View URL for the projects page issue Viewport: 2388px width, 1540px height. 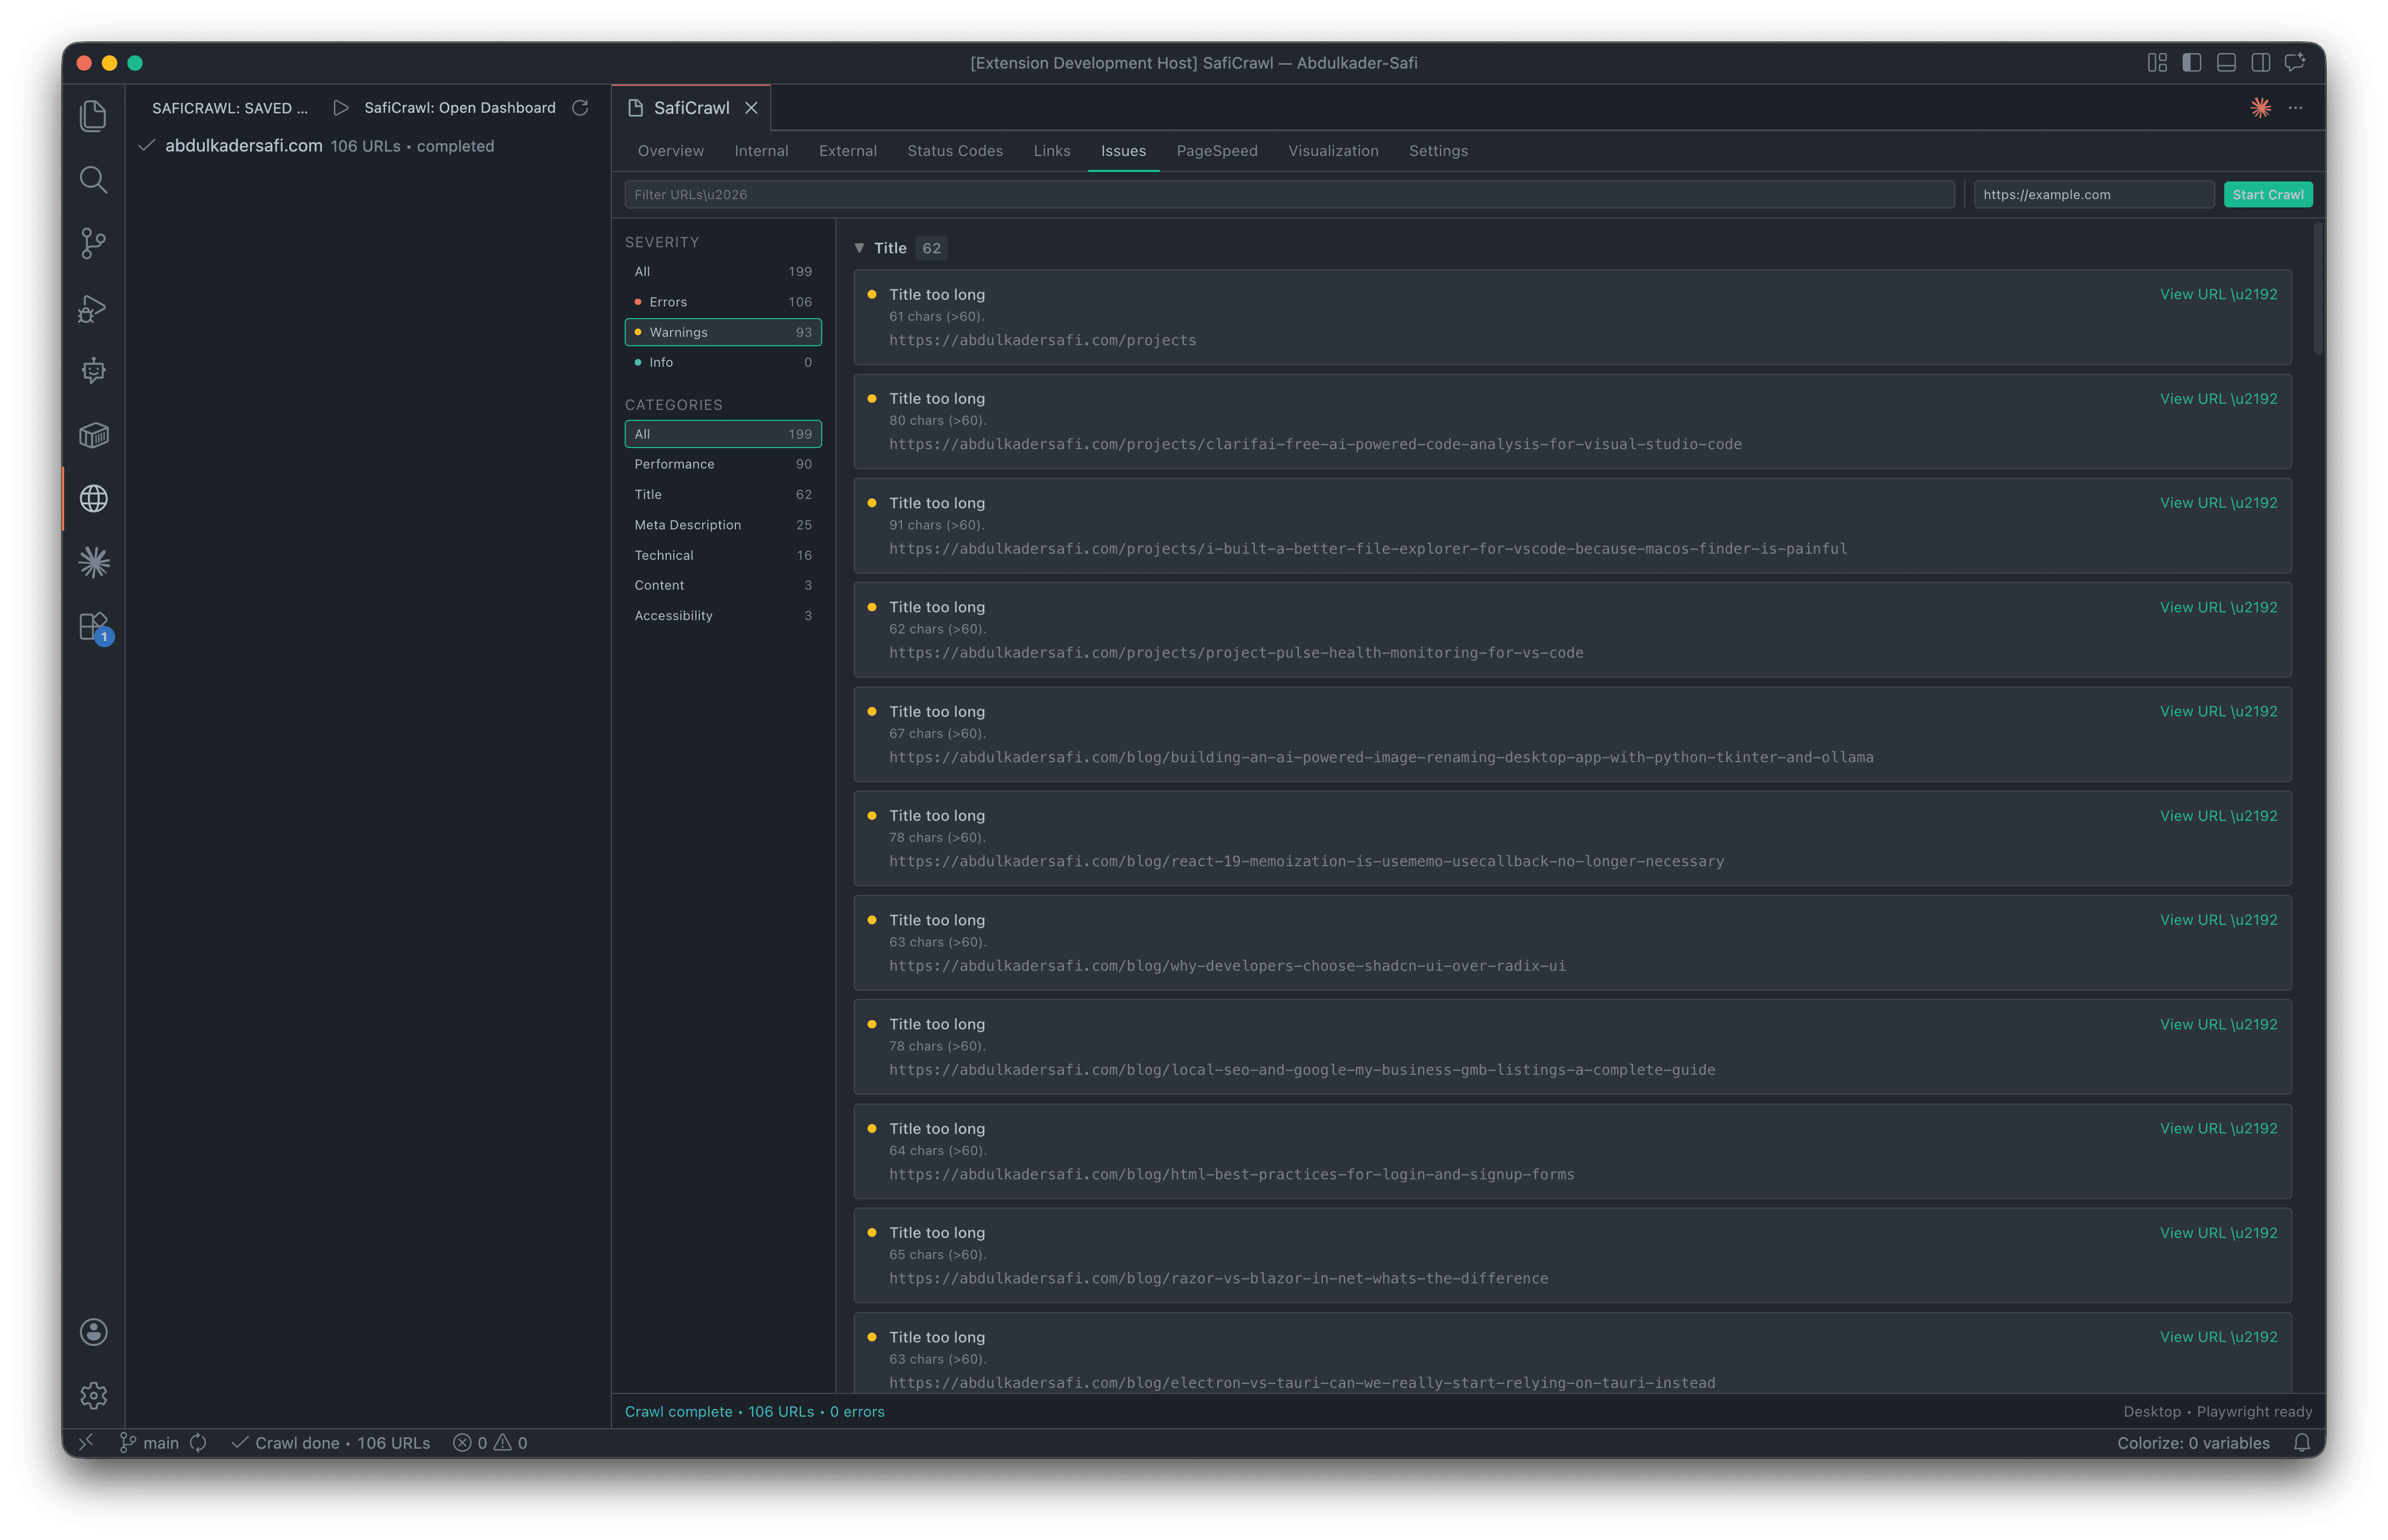point(2218,294)
